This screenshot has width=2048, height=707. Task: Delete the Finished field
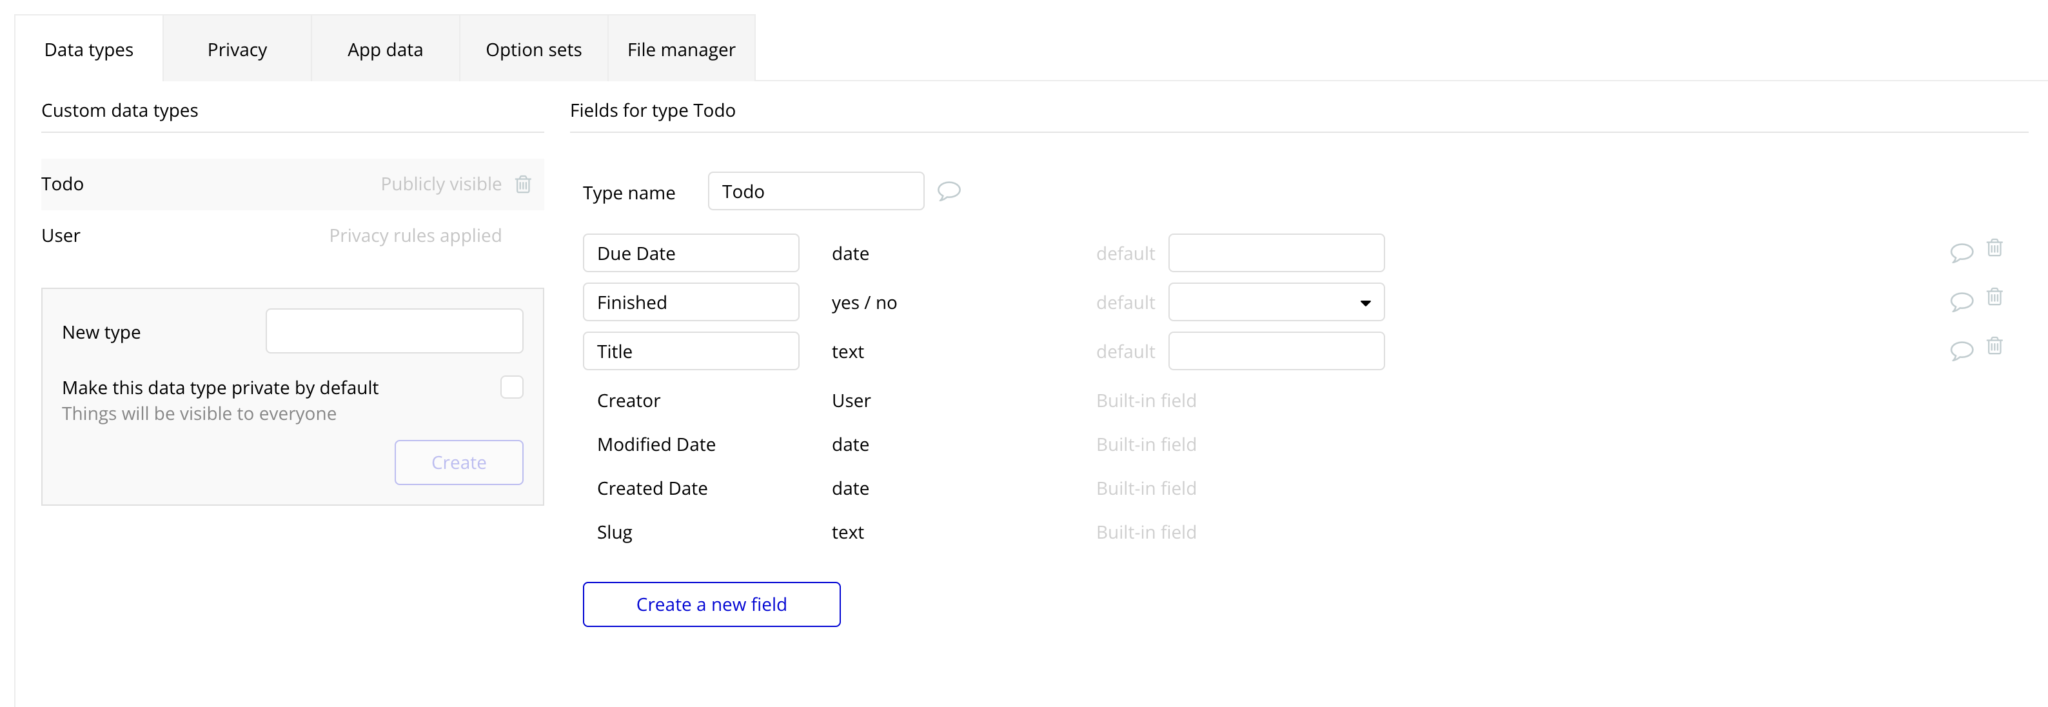click(1994, 297)
